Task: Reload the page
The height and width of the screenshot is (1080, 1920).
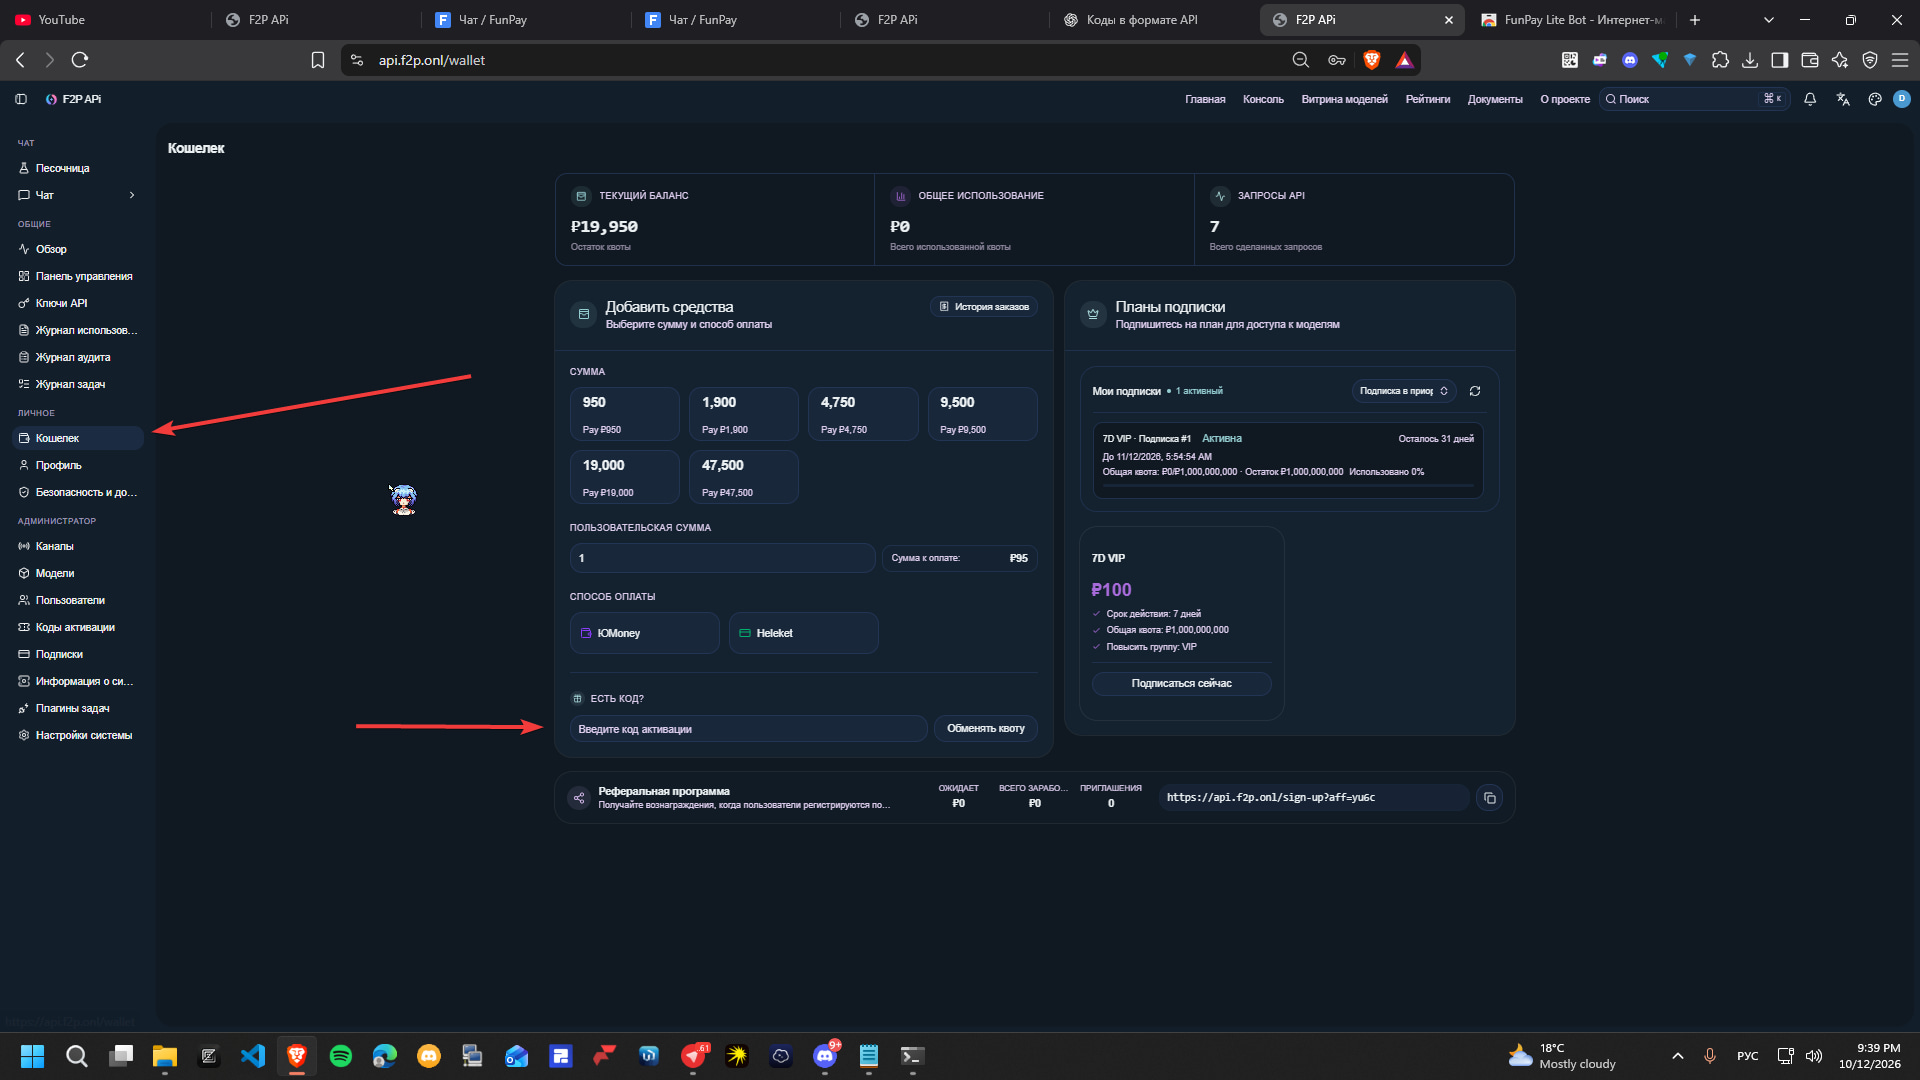Action: [x=80, y=60]
